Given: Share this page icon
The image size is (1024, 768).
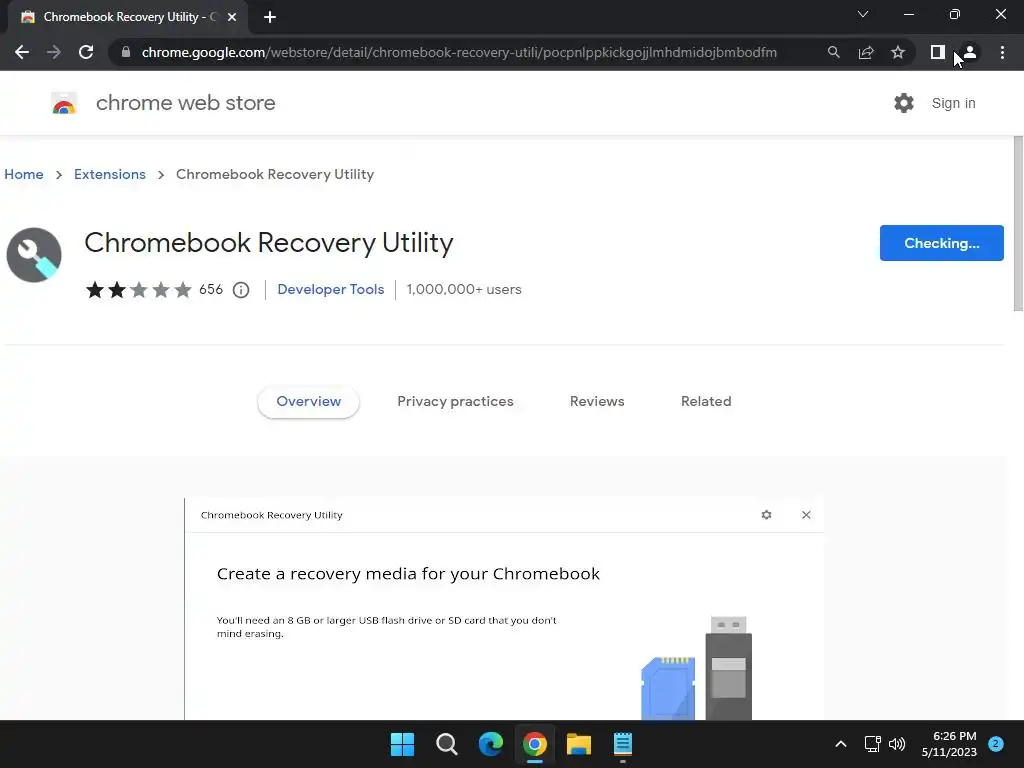Looking at the screenshot, I should (x=866, y=52).
